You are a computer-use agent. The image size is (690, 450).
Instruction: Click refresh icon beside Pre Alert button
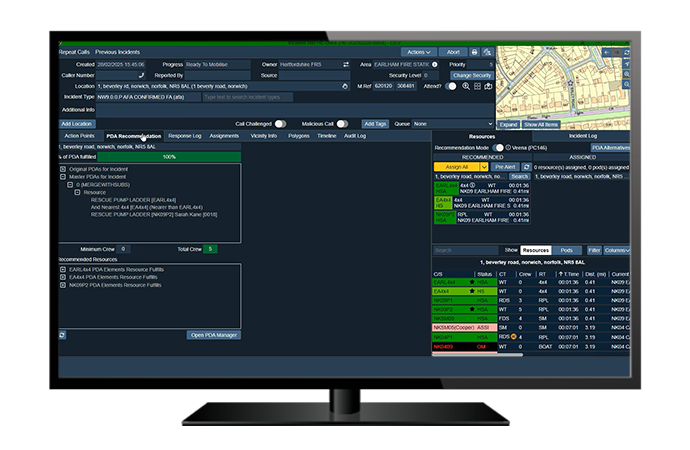(x=526, y=165)
